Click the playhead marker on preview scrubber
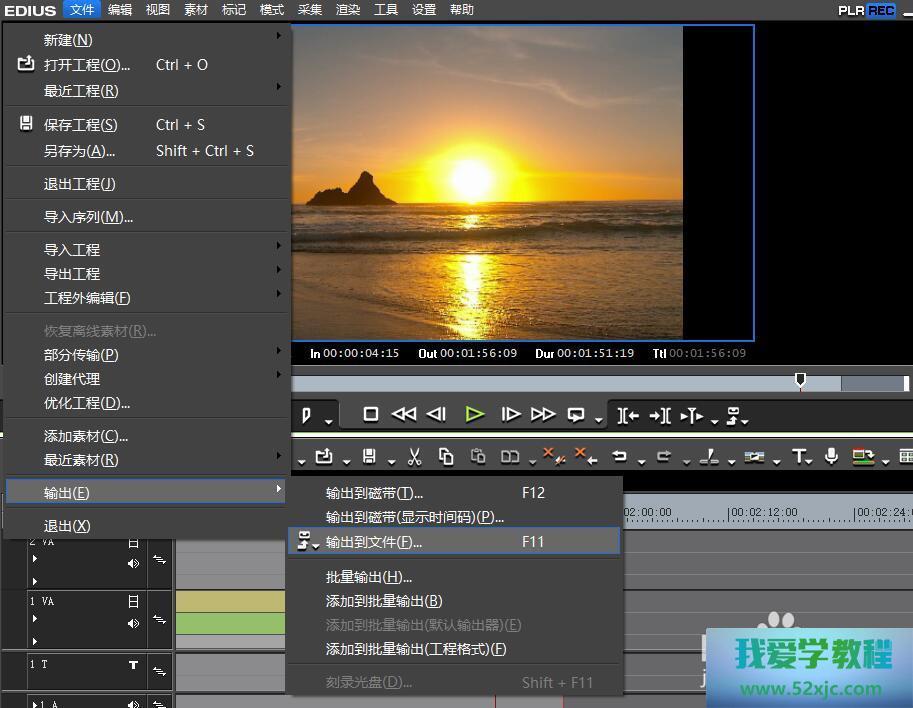Image resolution: width=913 pixels, height=708 pixels. click(x=800, y=380)
